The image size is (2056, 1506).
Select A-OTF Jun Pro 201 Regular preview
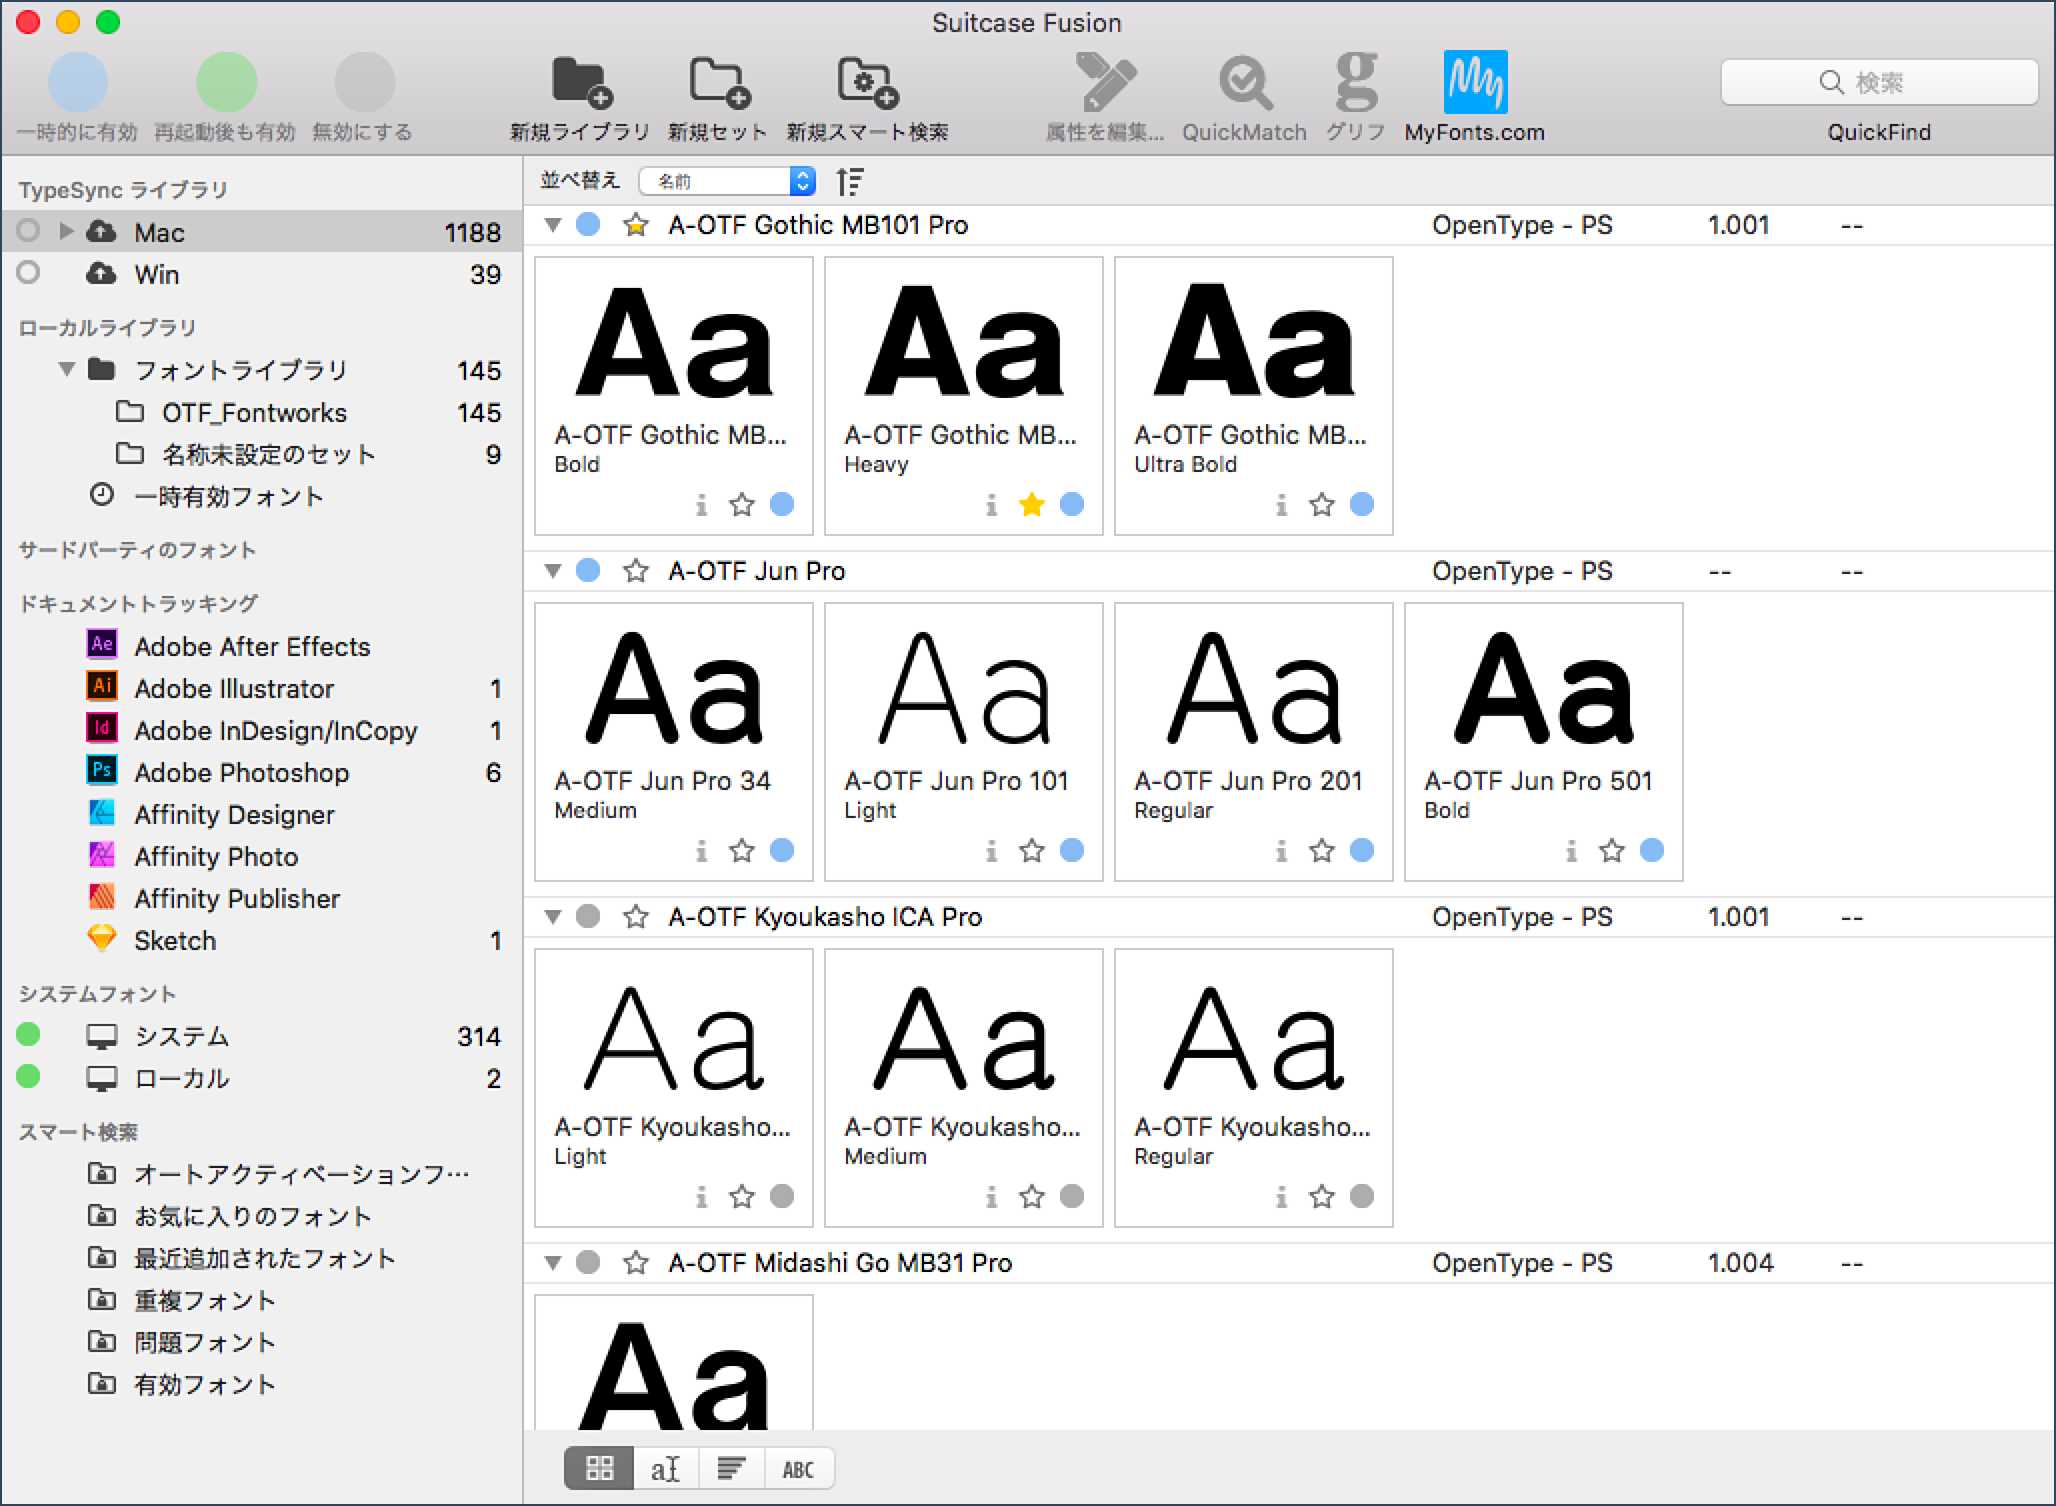(x=1254, y=742)
